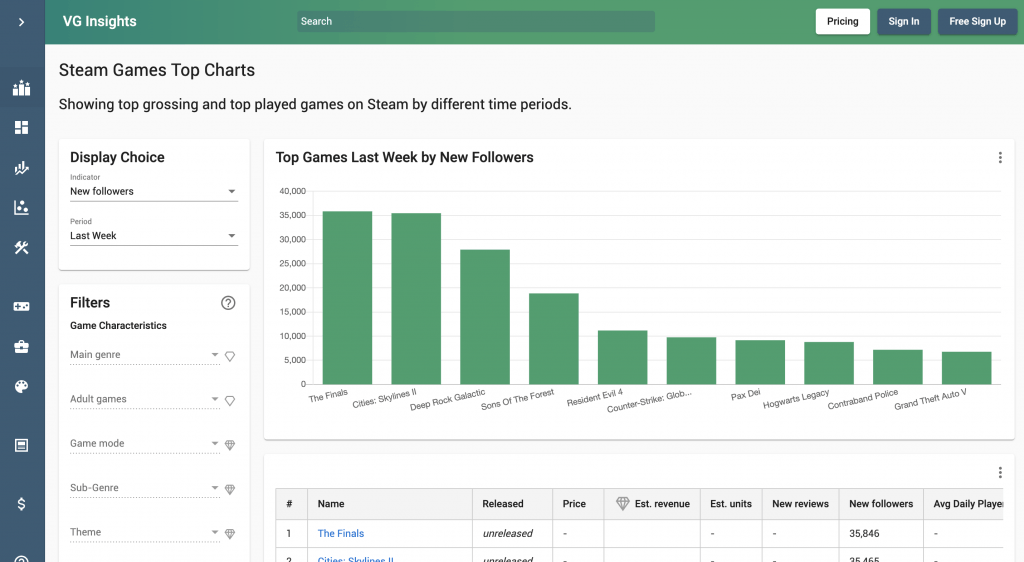
Task: Click The Finals bar in chart
Action: (347, 298)
